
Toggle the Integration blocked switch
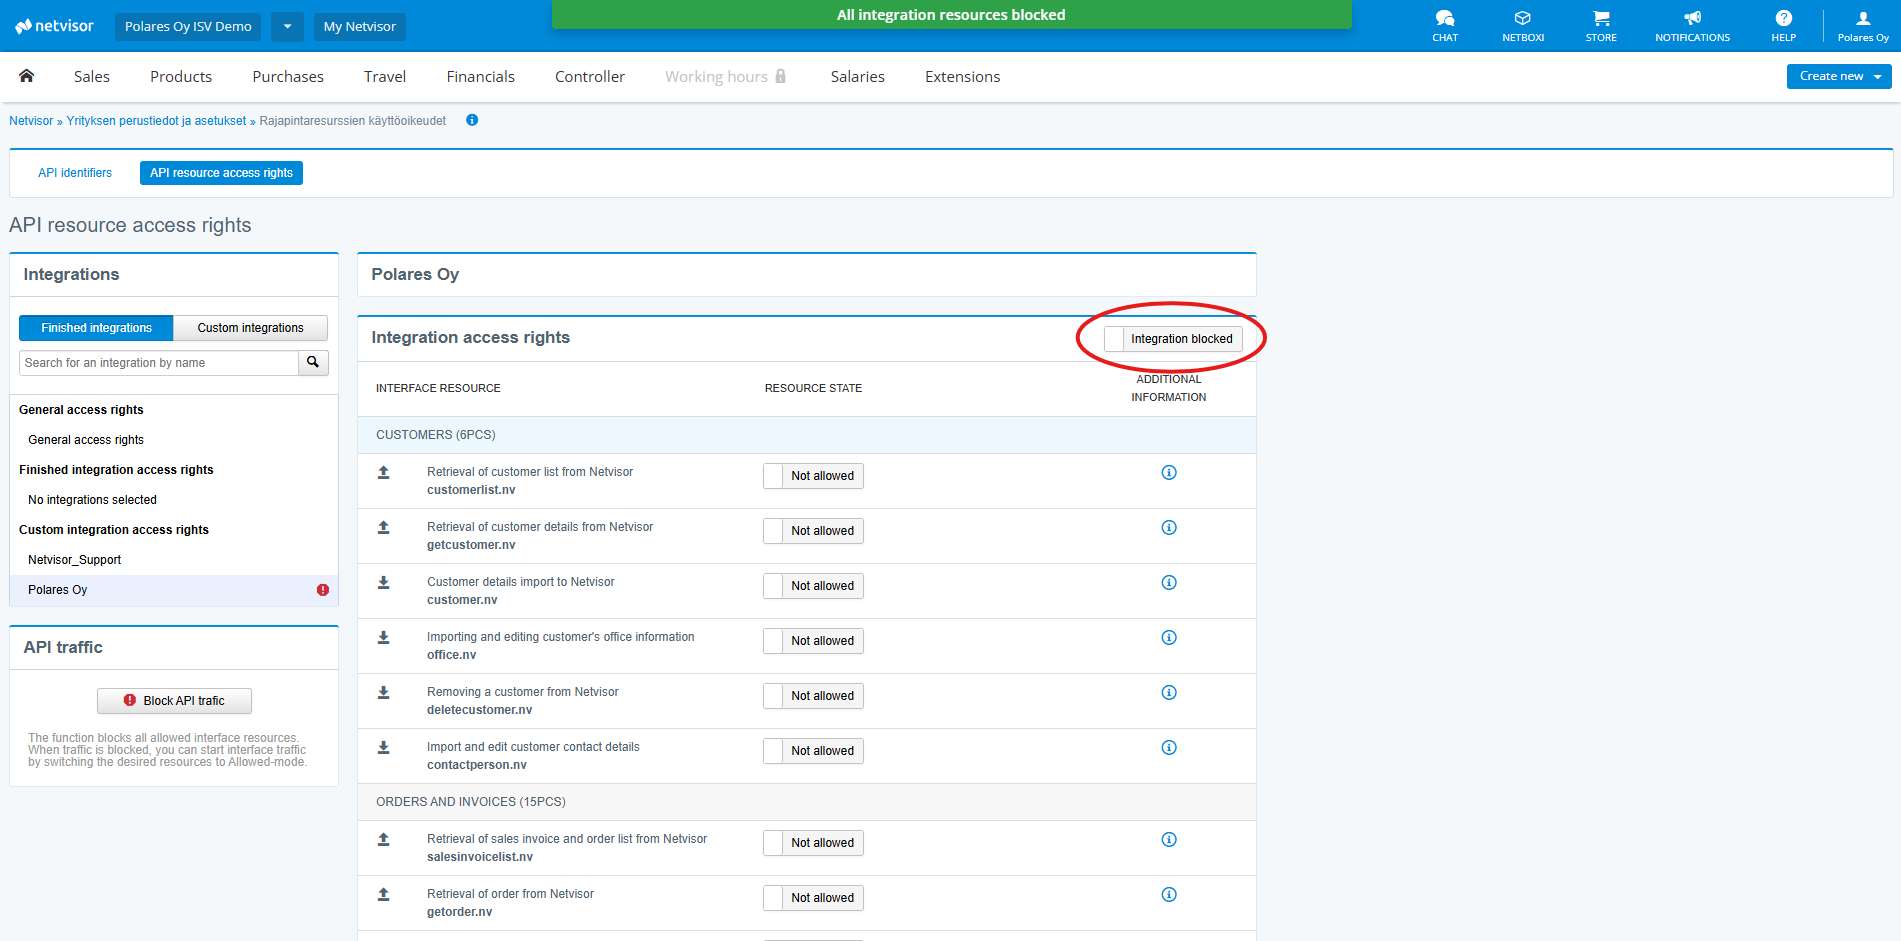click(1173, 339)
